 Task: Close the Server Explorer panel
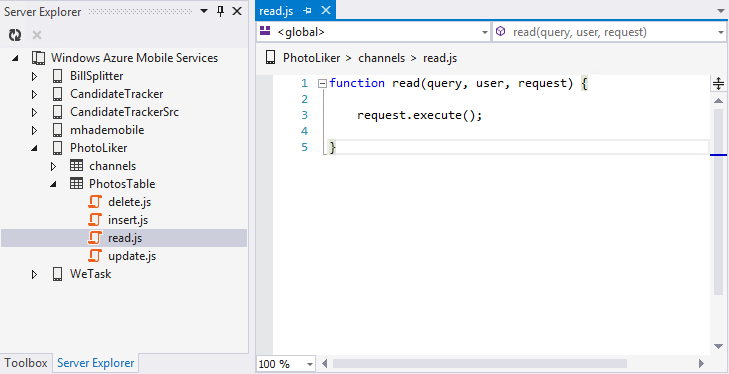[x=237, y=12]
